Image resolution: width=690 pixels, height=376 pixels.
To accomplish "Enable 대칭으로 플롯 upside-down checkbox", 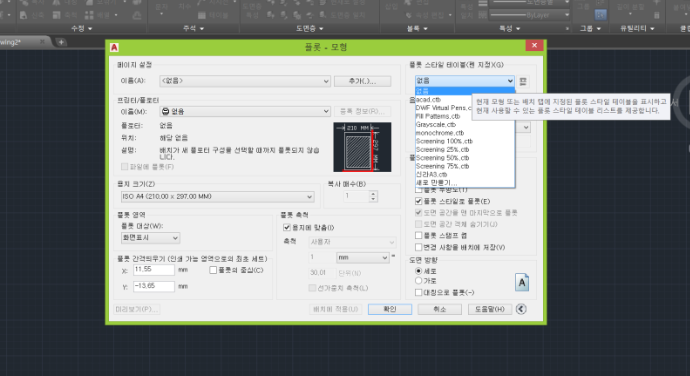I will (418, 292).
